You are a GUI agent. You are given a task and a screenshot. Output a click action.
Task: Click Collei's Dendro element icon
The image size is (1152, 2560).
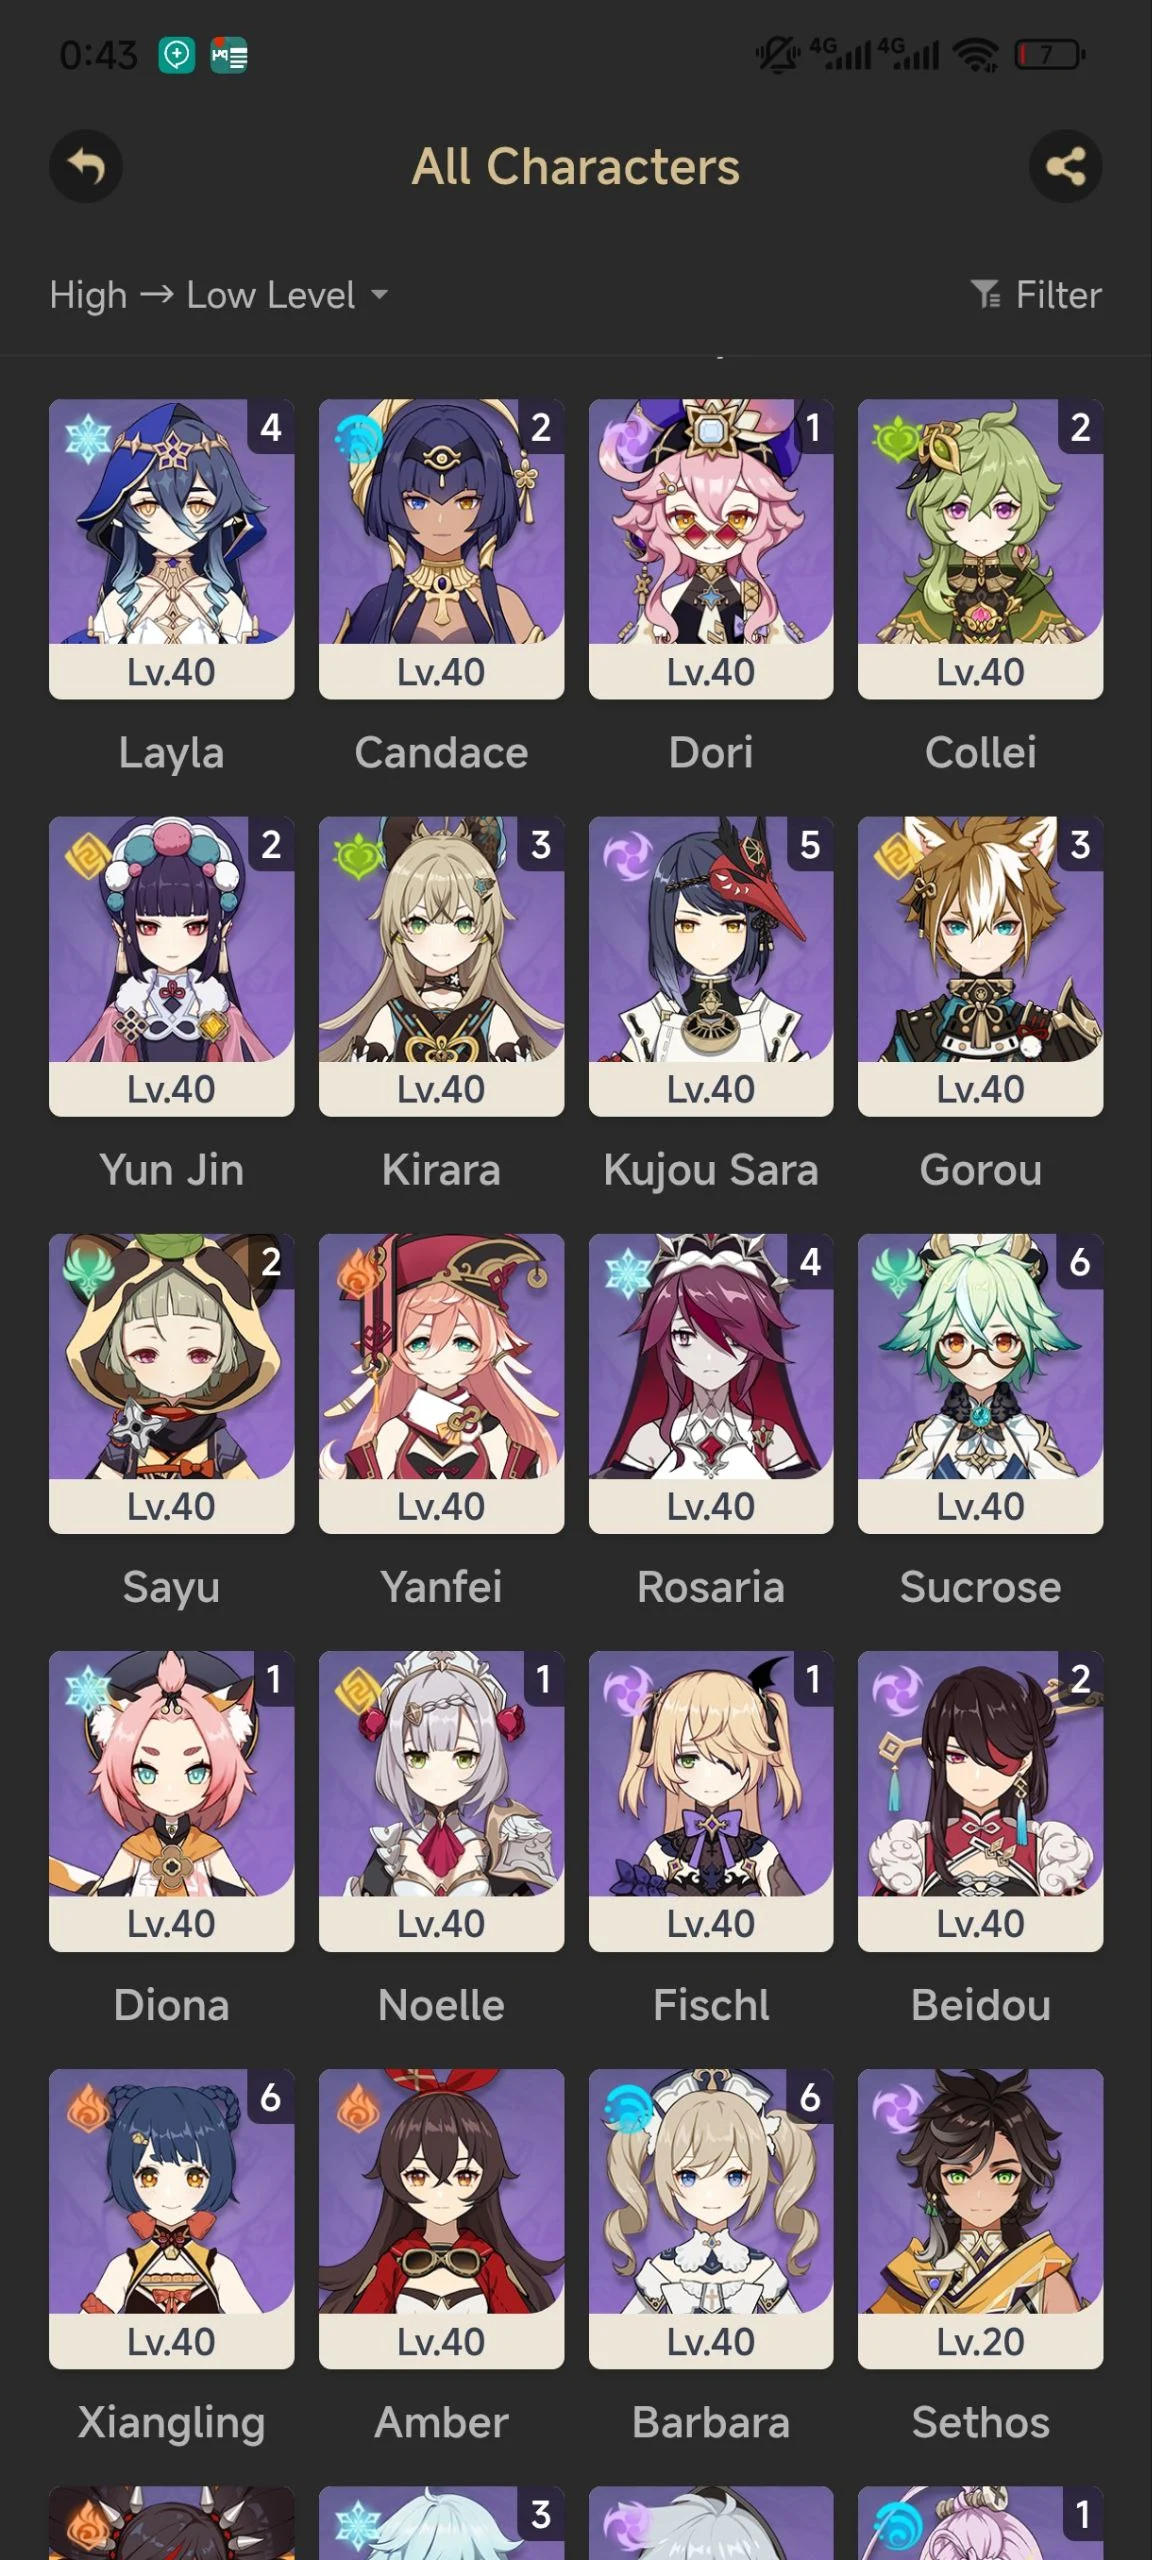click(896, 438)
